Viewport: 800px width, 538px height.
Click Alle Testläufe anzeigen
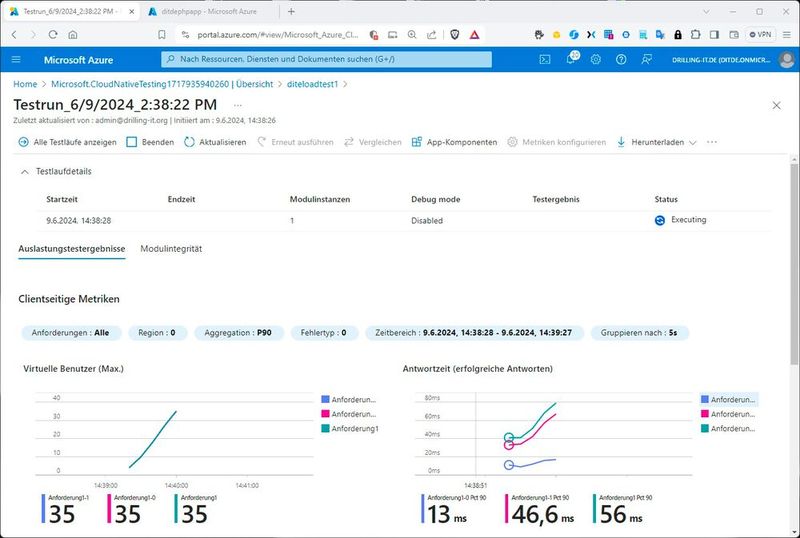pyautogui.click(x=67, y=142)
